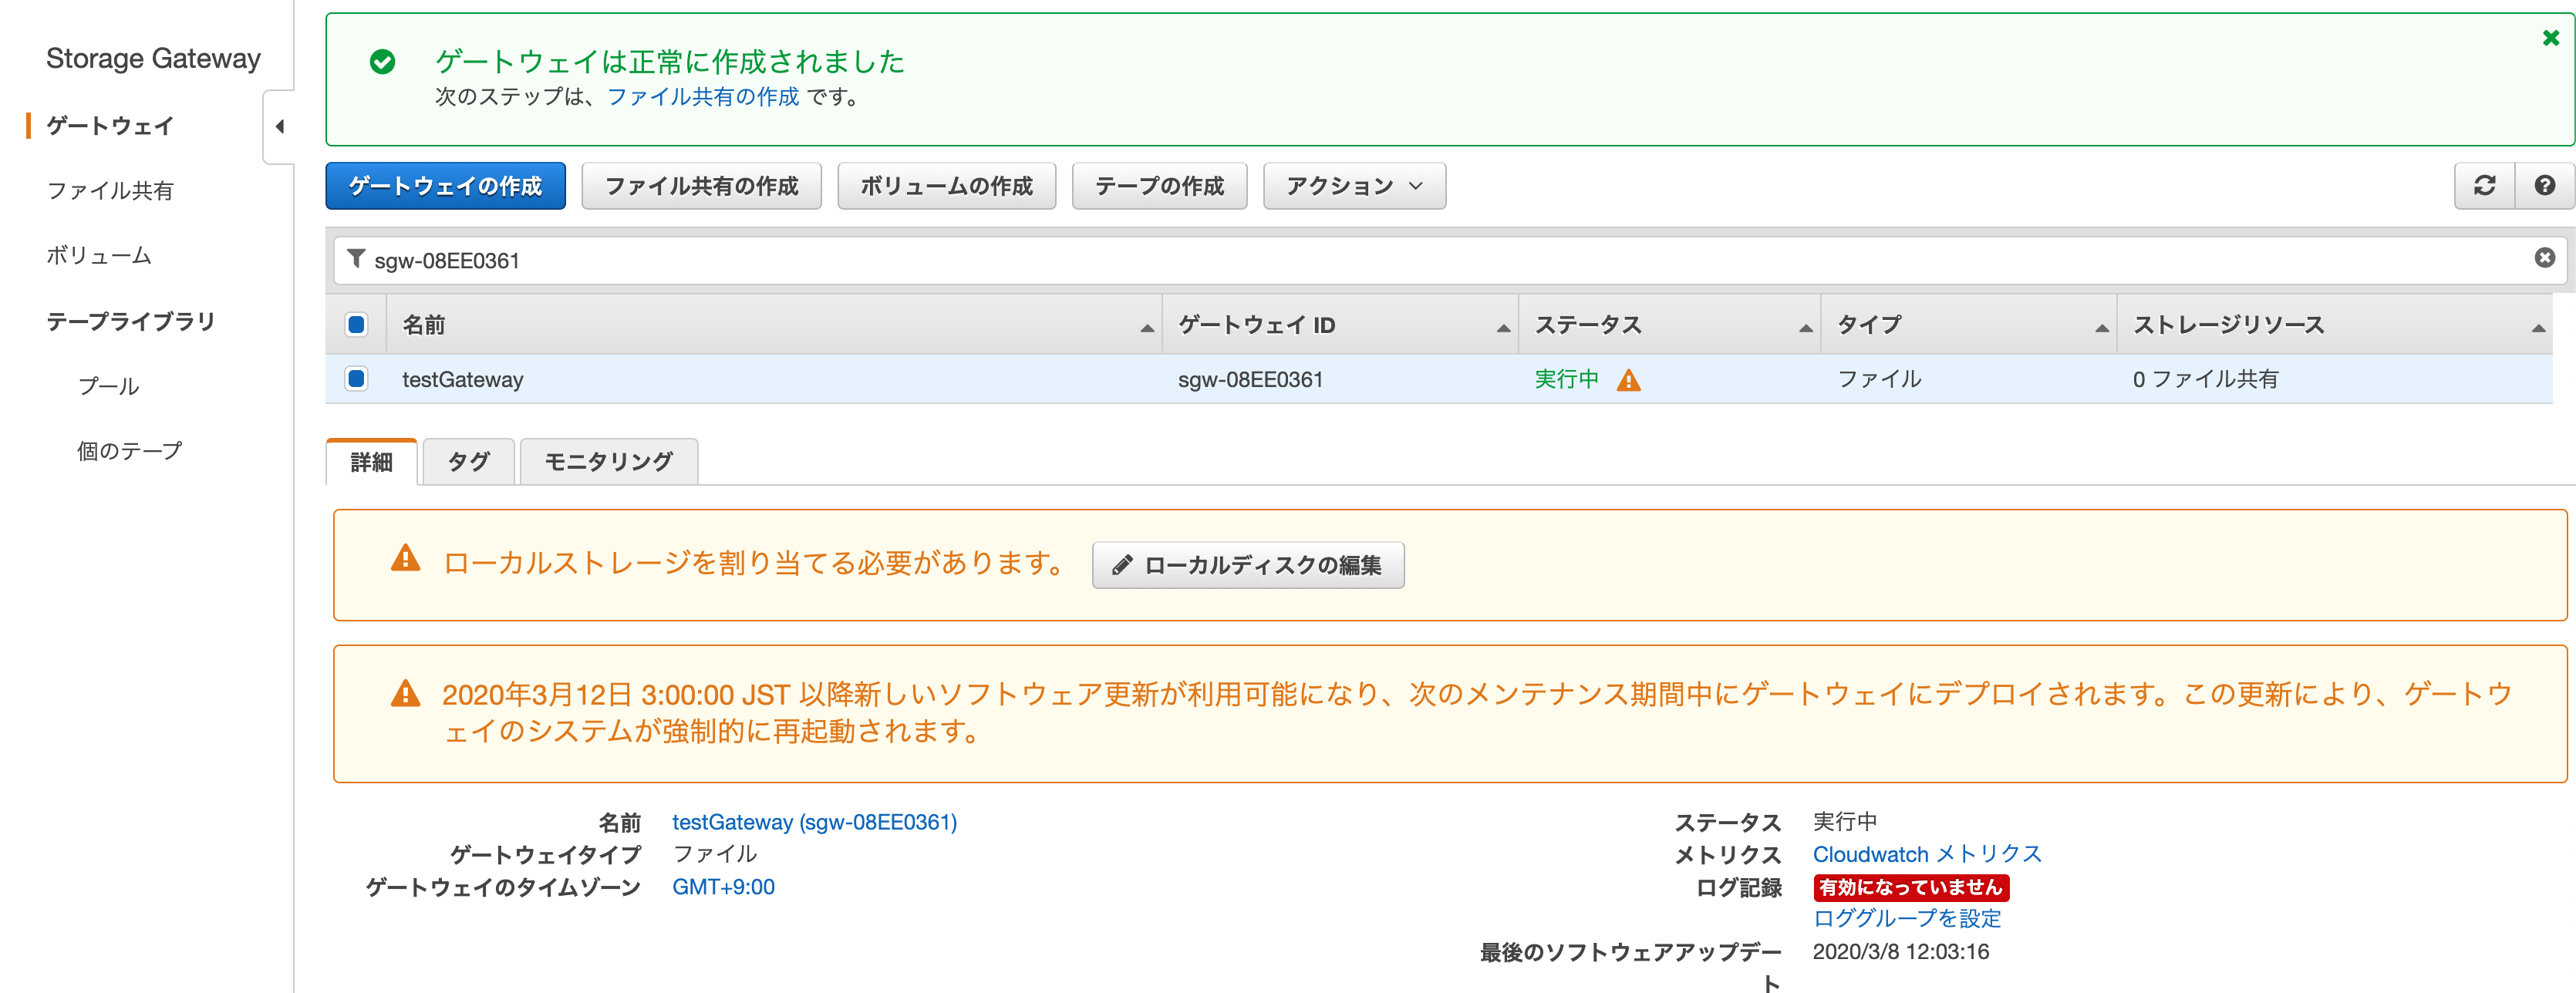Click the filter funnel icon
2576x993 pixels.
point(357,258)
